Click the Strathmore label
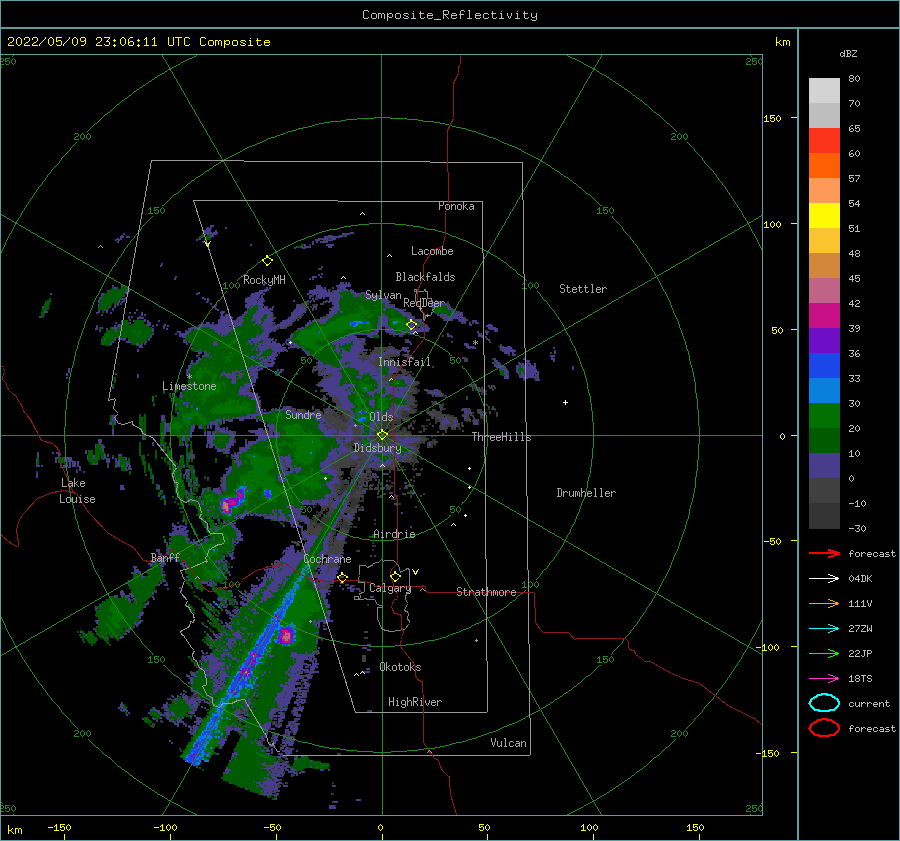This screenshot has height=841, width=900. click(486, 592)
